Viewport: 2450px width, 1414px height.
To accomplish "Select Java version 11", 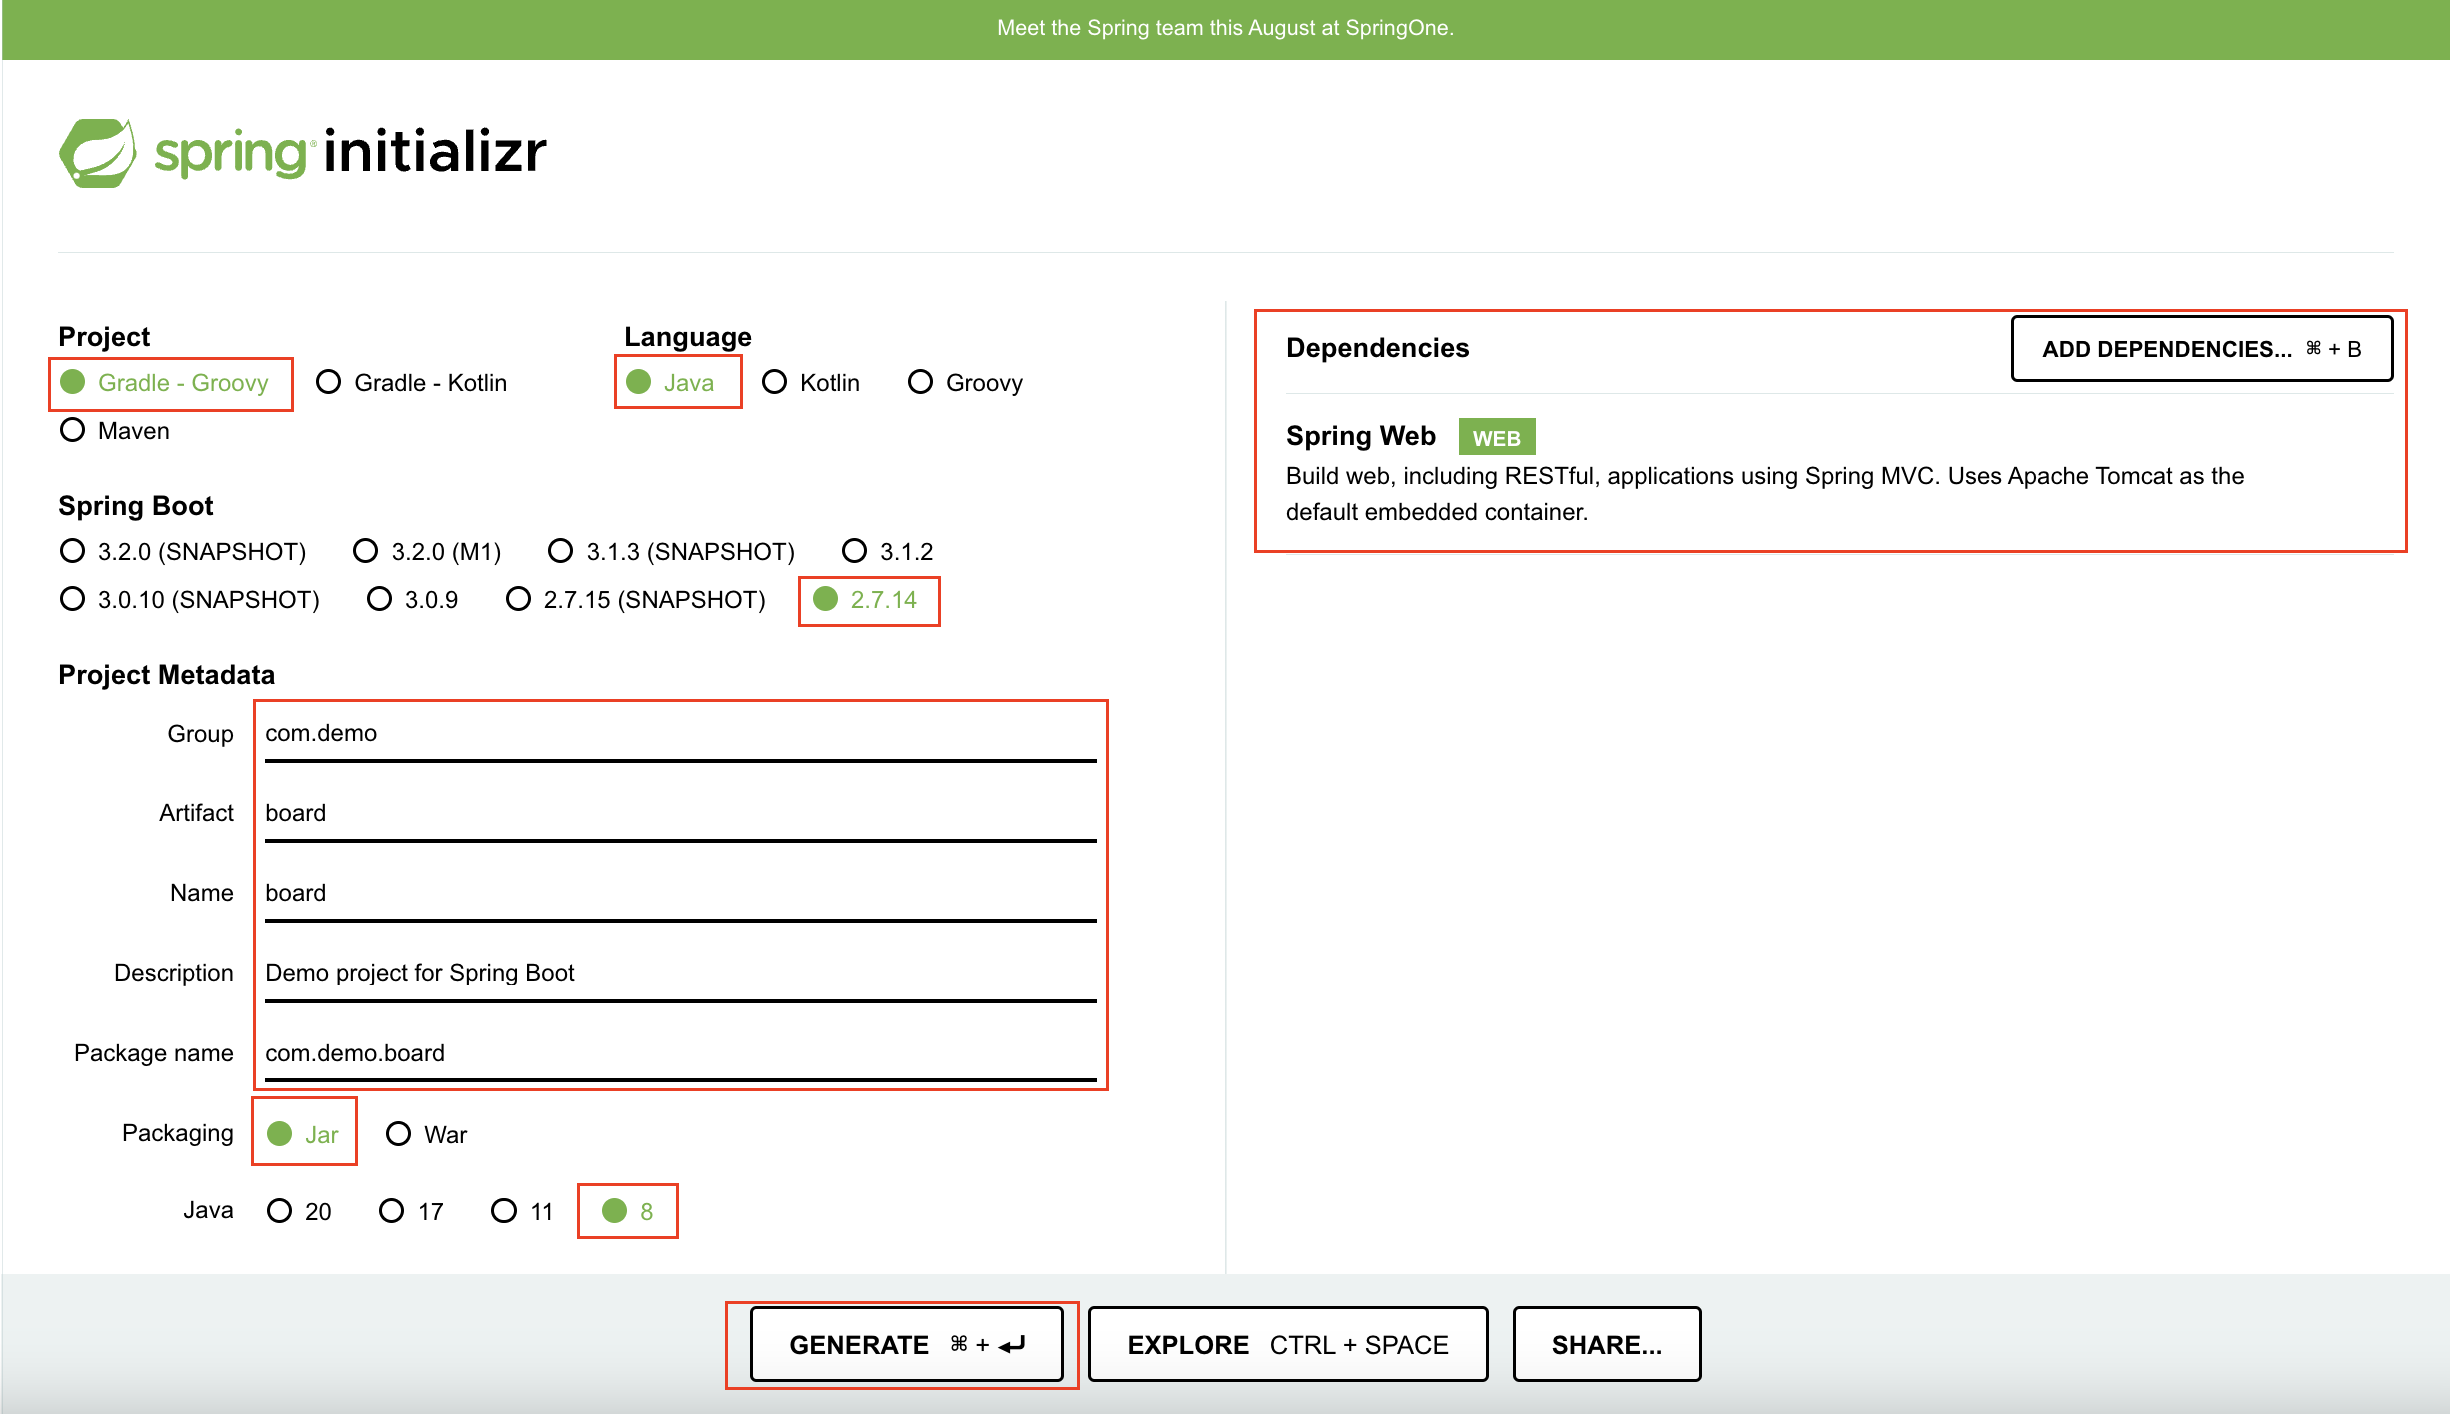I will point(504,1211).
